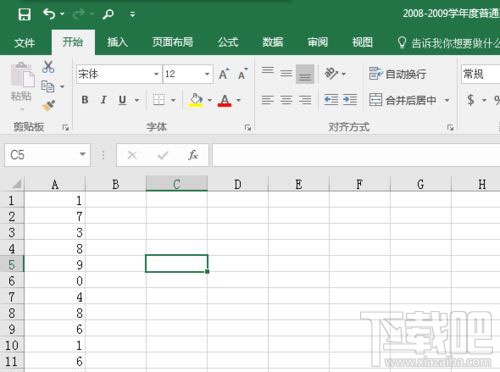Open the 剪贴板 dialog launcher
Screen dimensions: 500x372
(66, 127)
